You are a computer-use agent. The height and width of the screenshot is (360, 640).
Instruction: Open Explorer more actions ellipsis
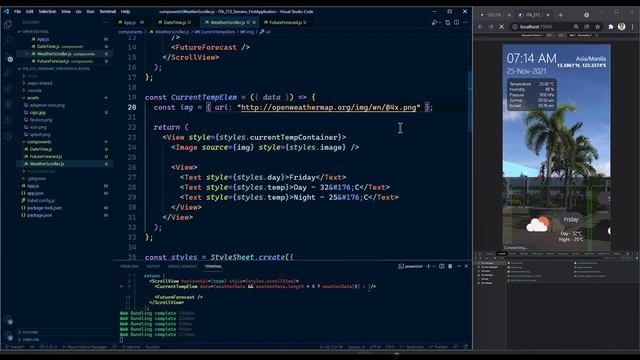(106, 23)
